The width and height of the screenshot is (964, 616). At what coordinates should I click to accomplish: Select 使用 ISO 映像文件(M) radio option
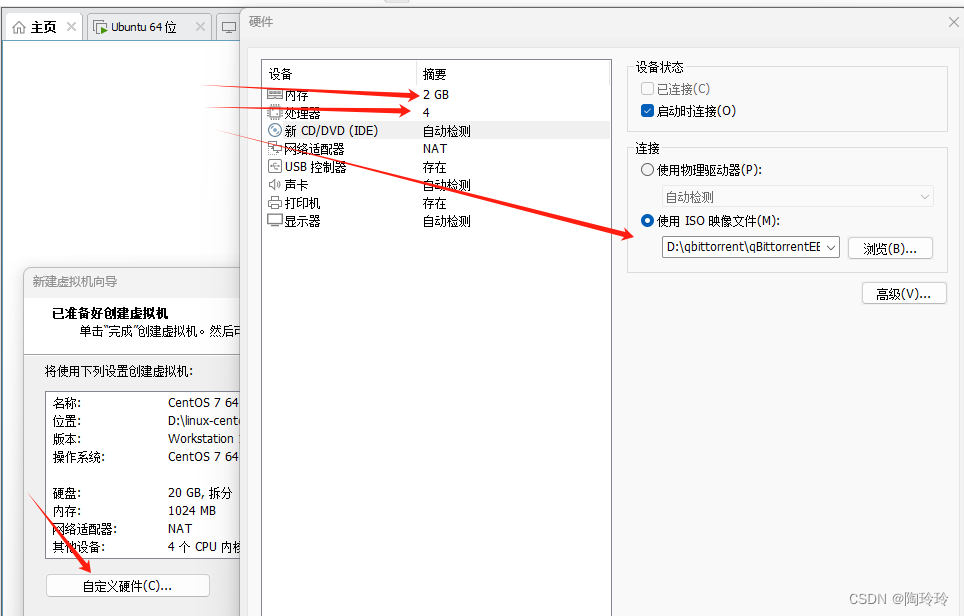647,220
